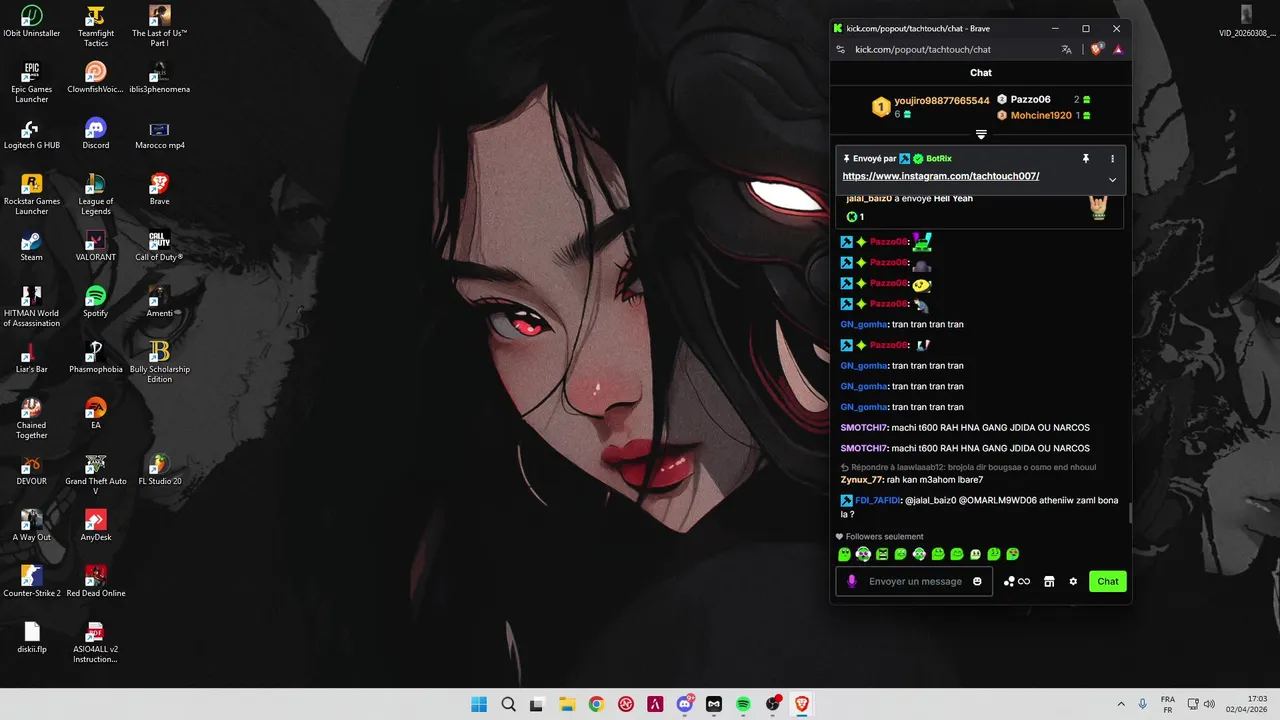This screenshot has height=720, width=1280.
Task: Click the Brave Rewards triangle icon
Action: coord(1118,49)
